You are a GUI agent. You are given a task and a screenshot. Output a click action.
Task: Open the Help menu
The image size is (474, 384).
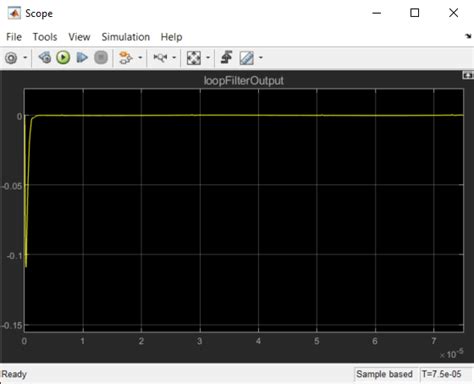coord(171,37)
